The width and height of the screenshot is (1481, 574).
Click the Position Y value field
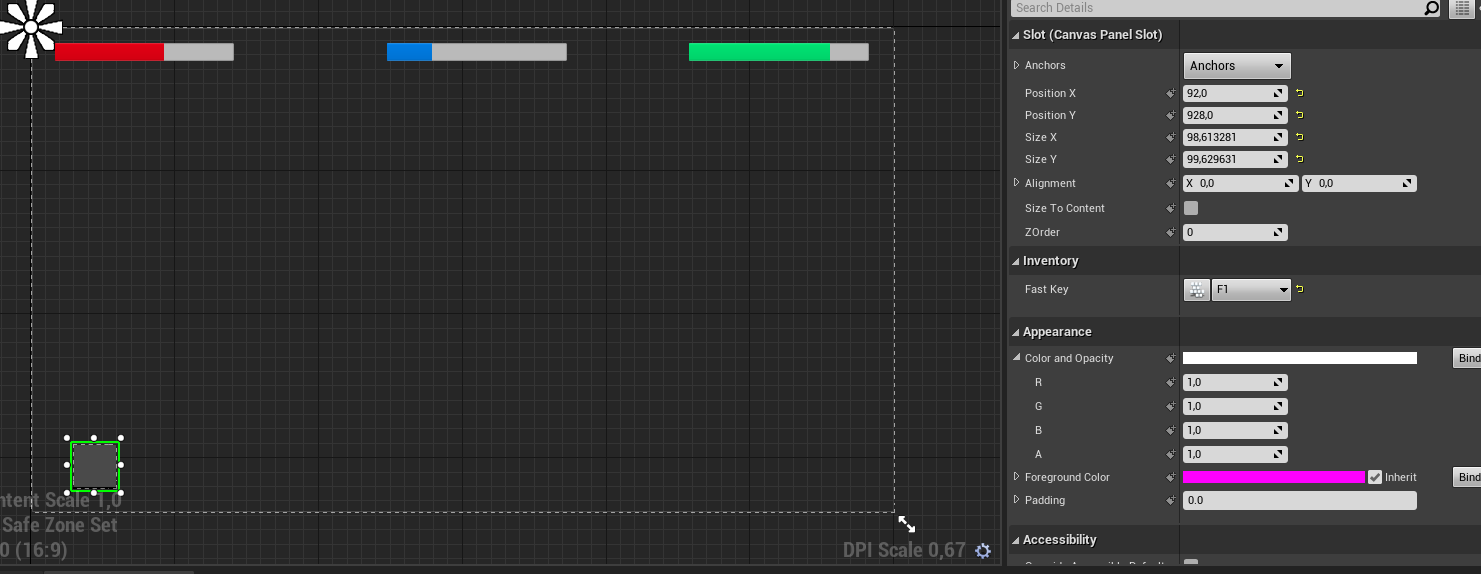click(x=1235, y=115)
